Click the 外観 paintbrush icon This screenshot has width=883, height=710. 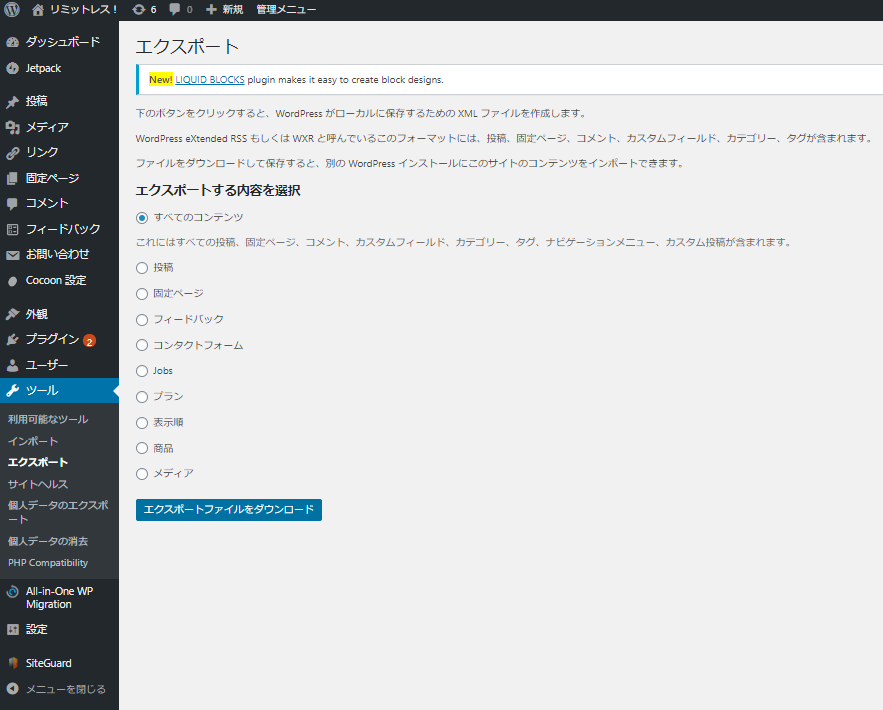(12, 314)
